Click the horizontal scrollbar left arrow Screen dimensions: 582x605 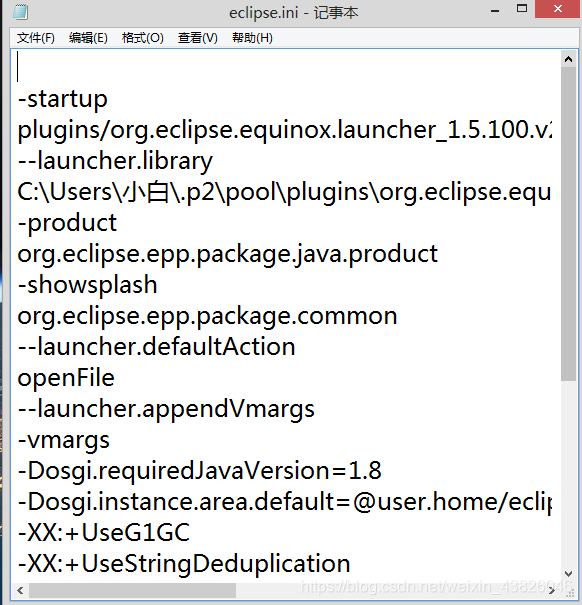click(x=20, y=590)
